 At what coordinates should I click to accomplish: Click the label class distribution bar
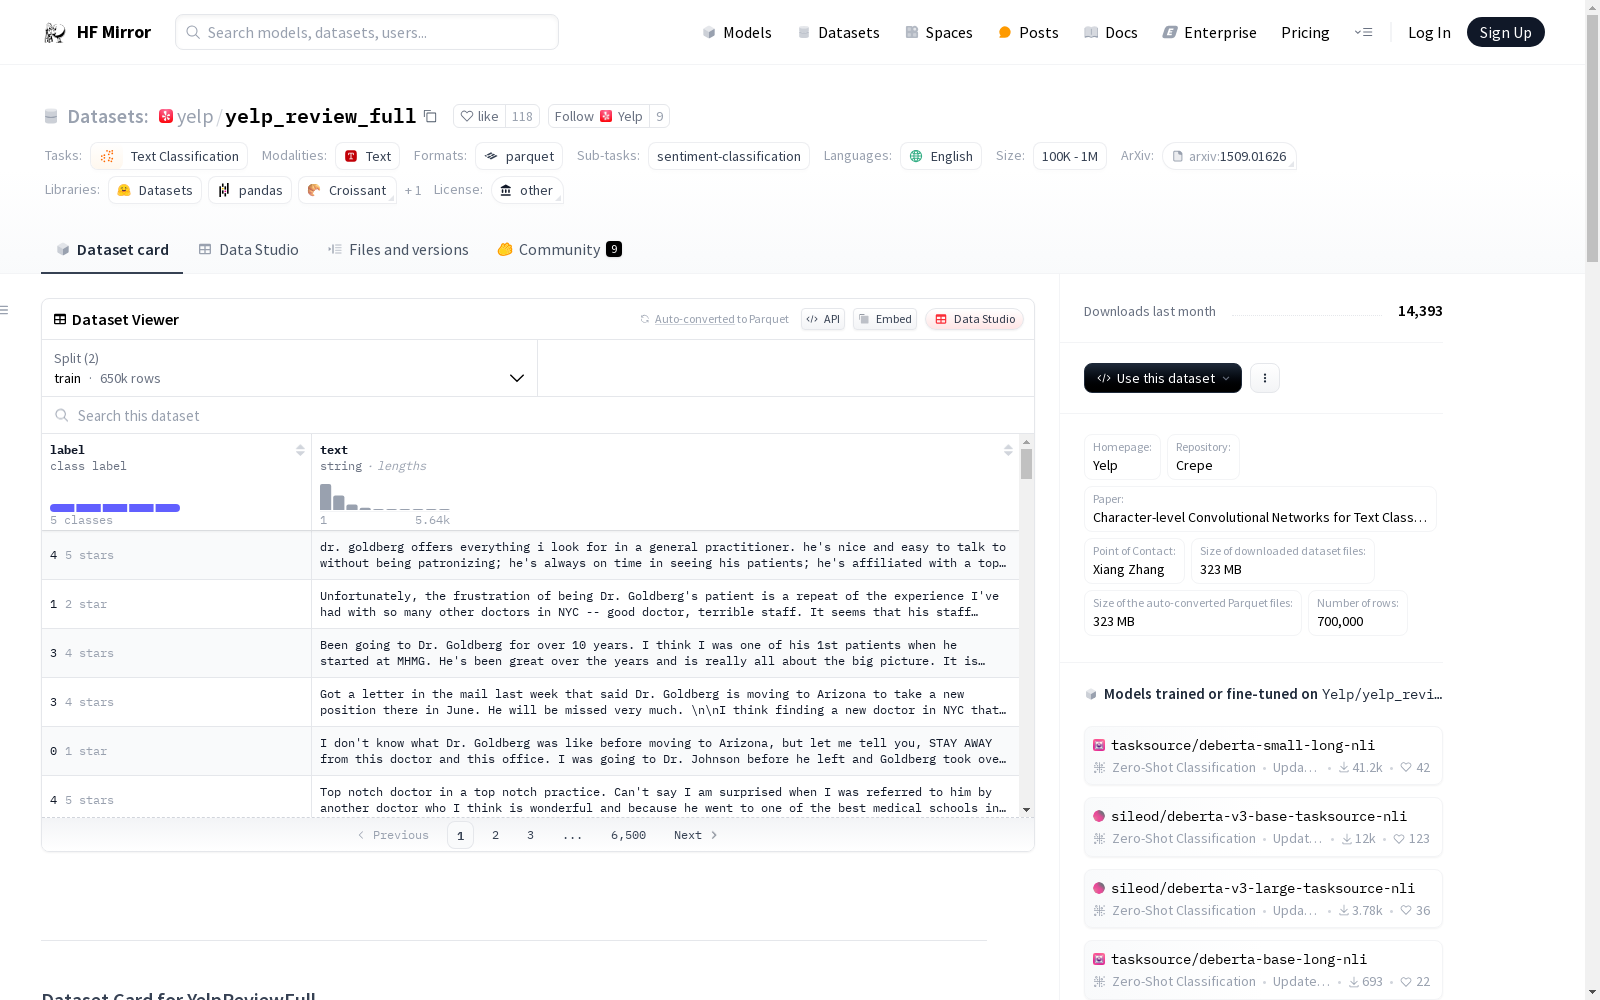[115, 508]
